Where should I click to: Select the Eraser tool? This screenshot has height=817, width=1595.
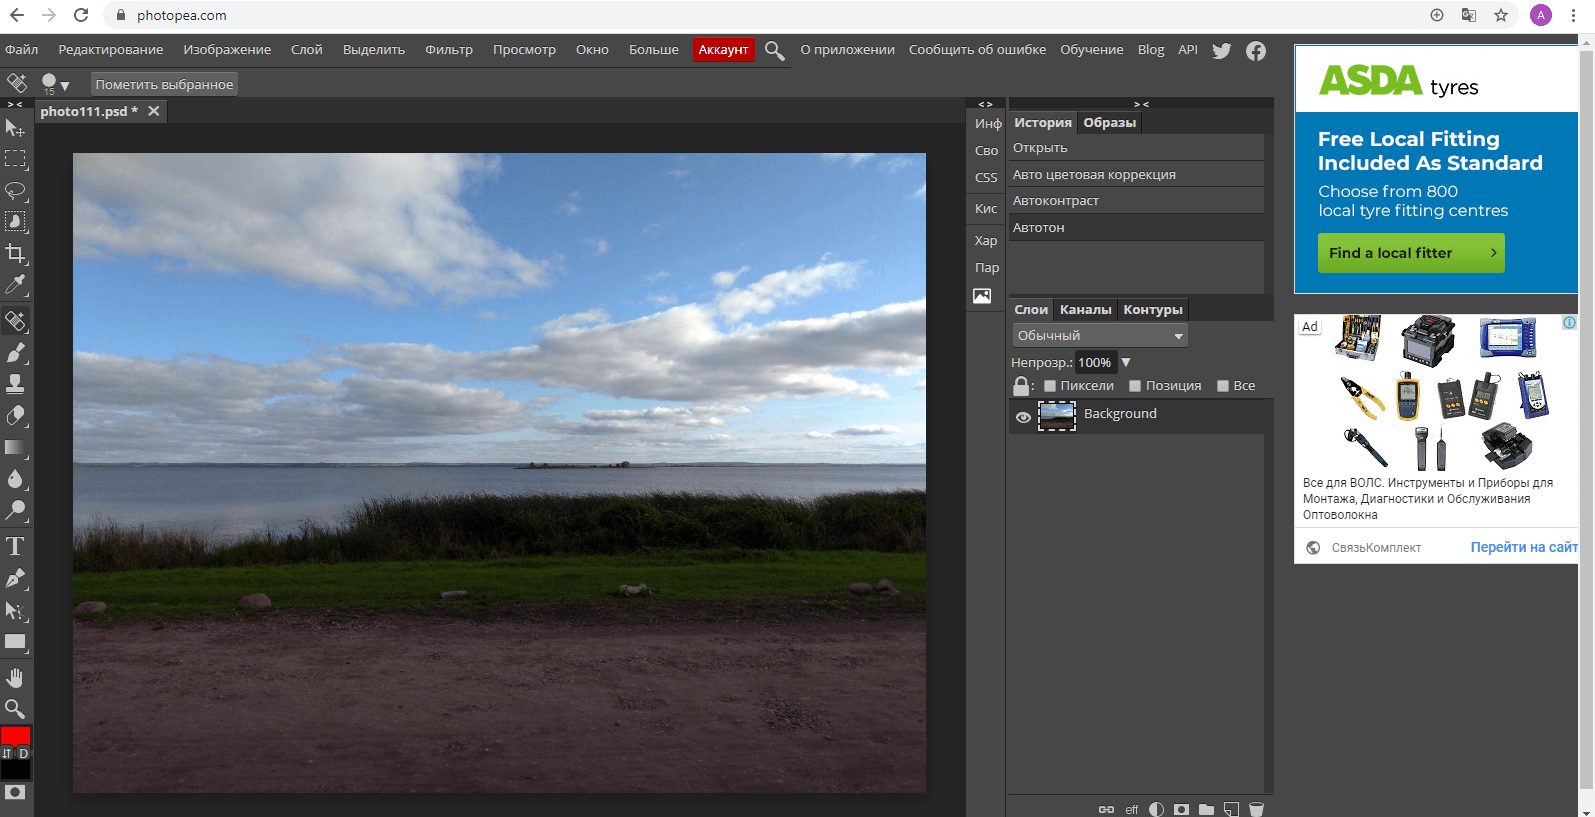tap(15, 416)
